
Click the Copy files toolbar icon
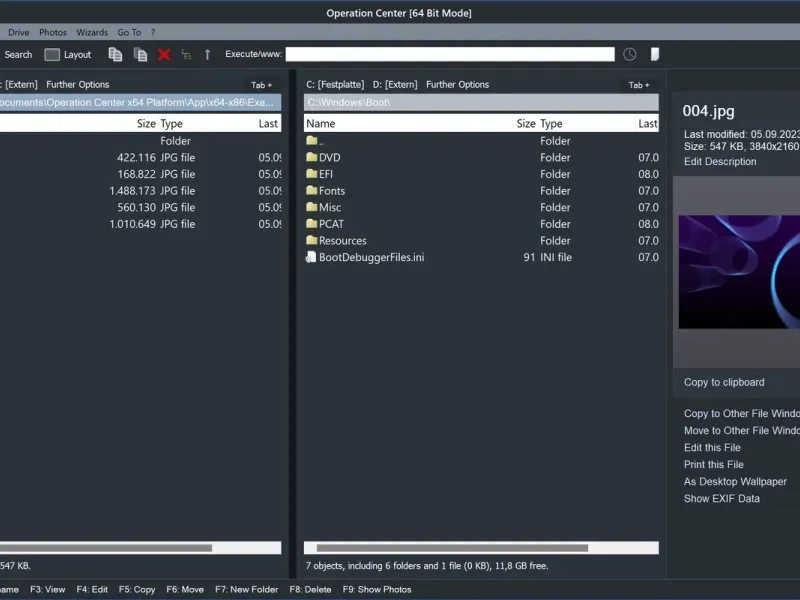point(115,54)
